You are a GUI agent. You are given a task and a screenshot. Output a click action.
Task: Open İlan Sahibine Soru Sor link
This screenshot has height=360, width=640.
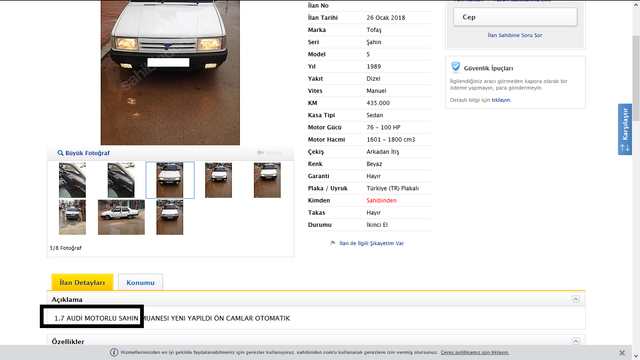[515, 35]
